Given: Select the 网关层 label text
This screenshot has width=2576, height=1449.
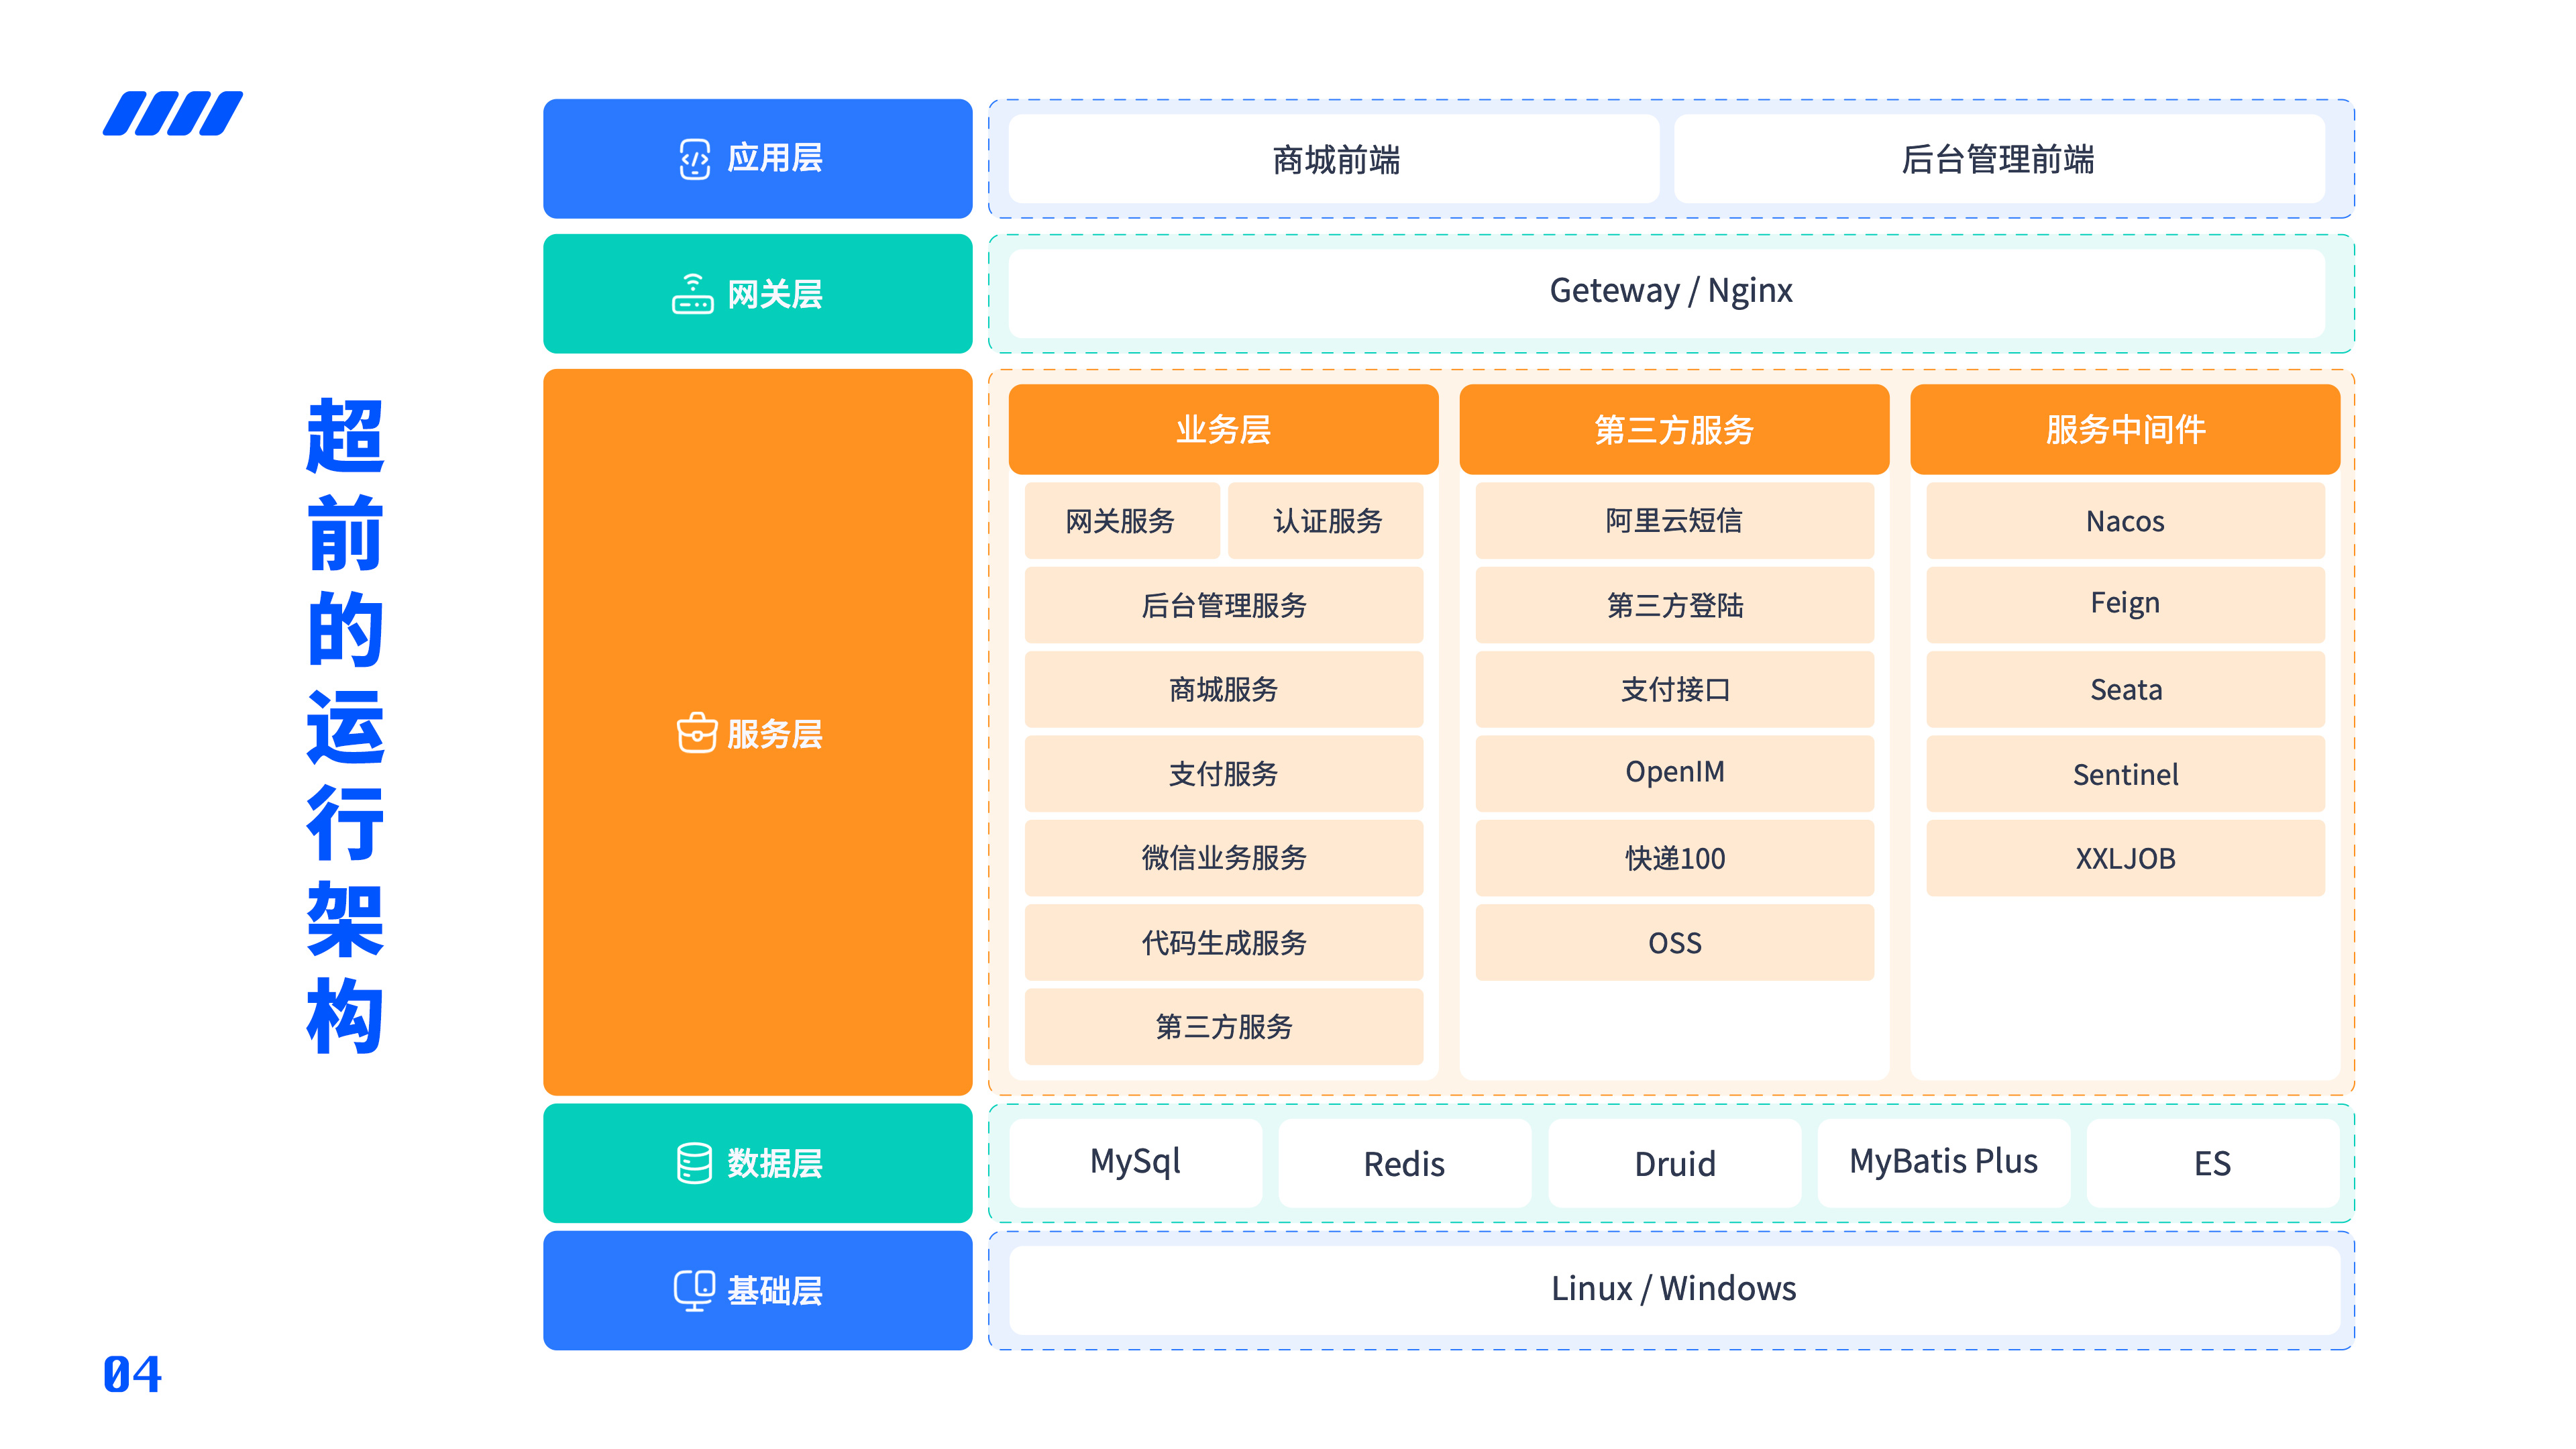Looking at the screenshot, I should pos(775,294).
